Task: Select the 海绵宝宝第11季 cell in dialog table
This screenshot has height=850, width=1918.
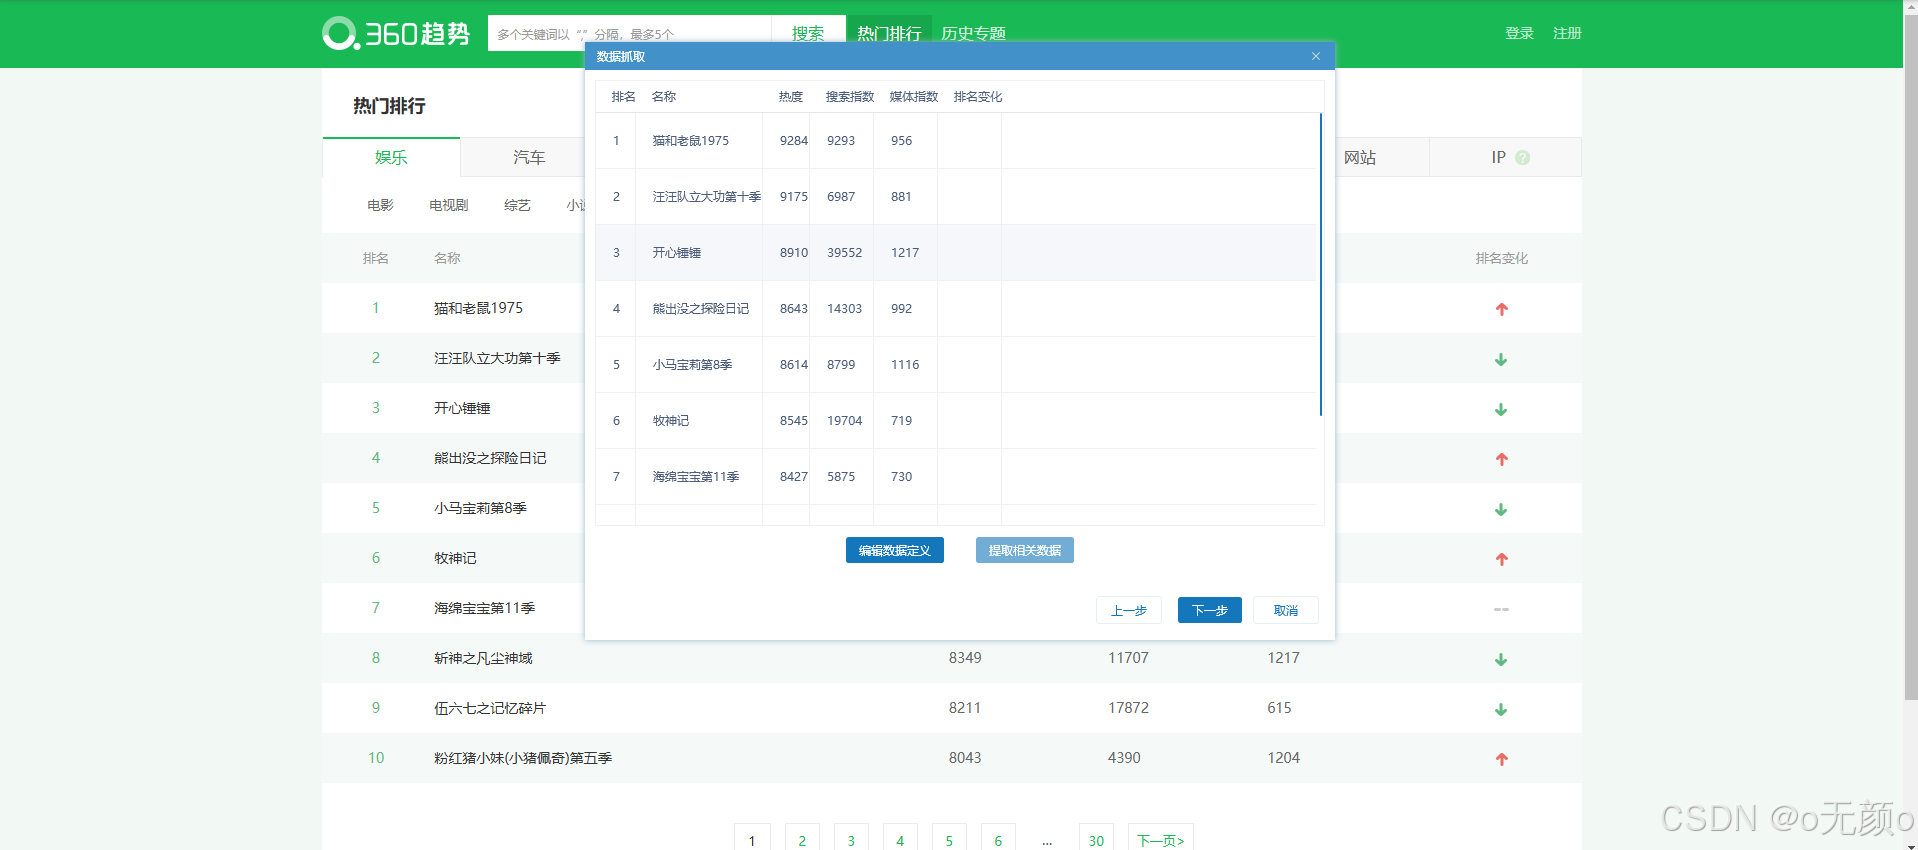Action: (699, 477)
